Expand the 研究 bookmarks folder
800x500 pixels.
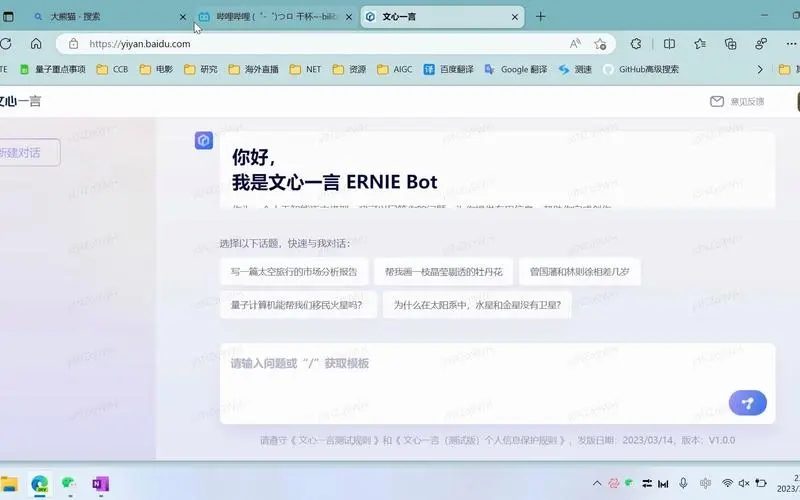click(201, 69)
